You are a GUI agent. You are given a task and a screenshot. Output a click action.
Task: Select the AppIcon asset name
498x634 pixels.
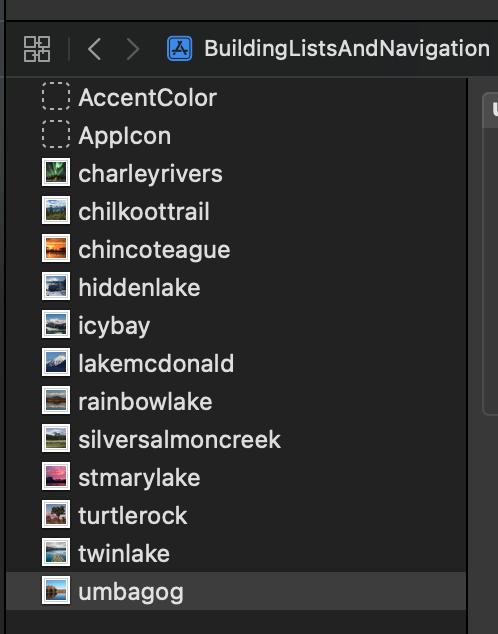124,136
